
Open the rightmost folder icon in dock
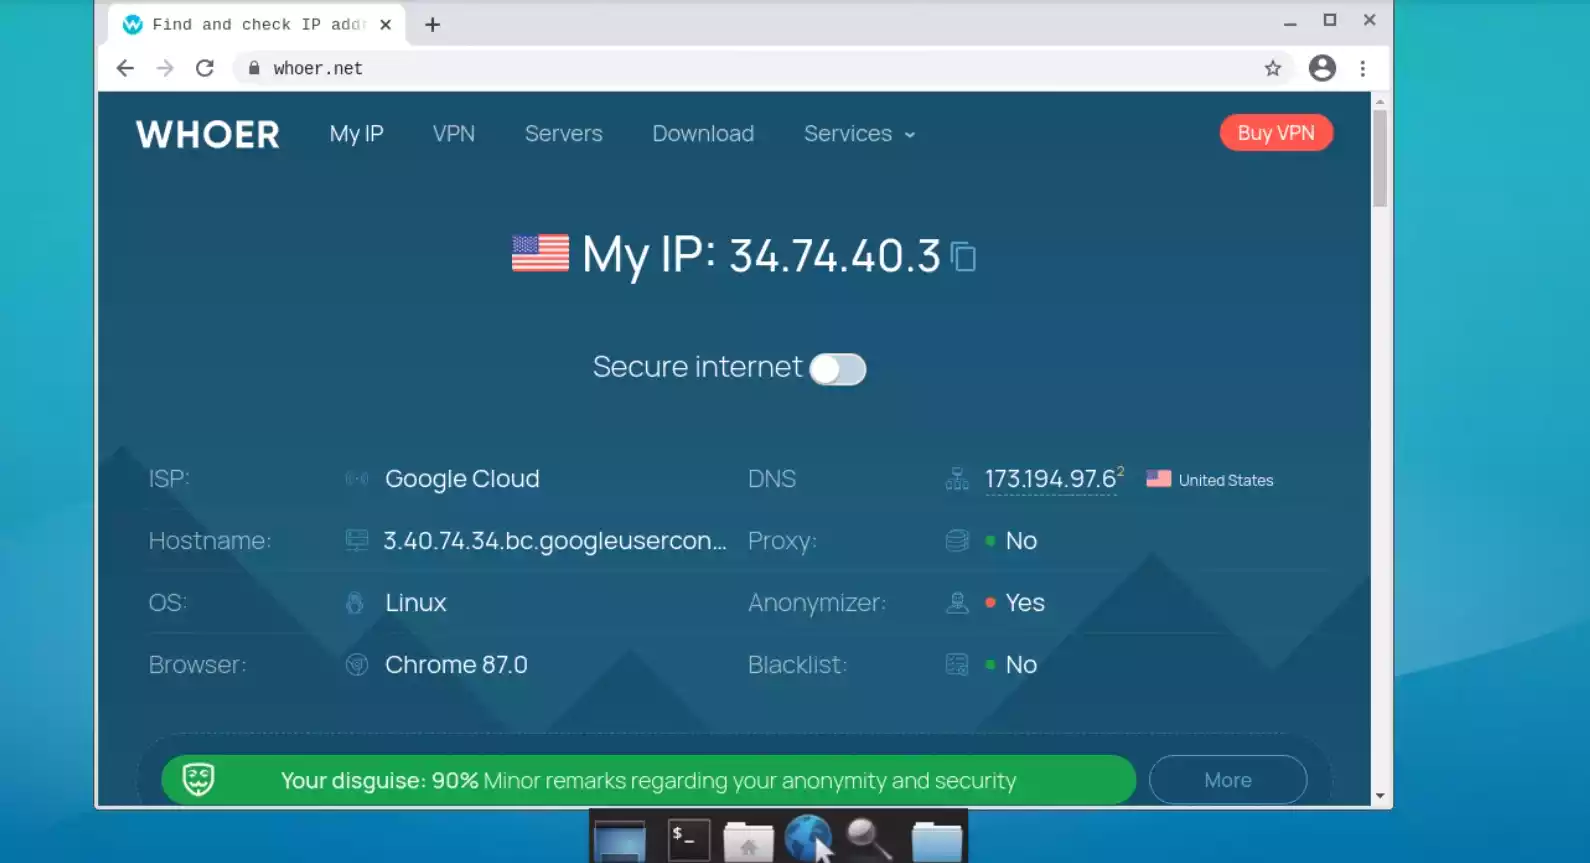(937, 840)
